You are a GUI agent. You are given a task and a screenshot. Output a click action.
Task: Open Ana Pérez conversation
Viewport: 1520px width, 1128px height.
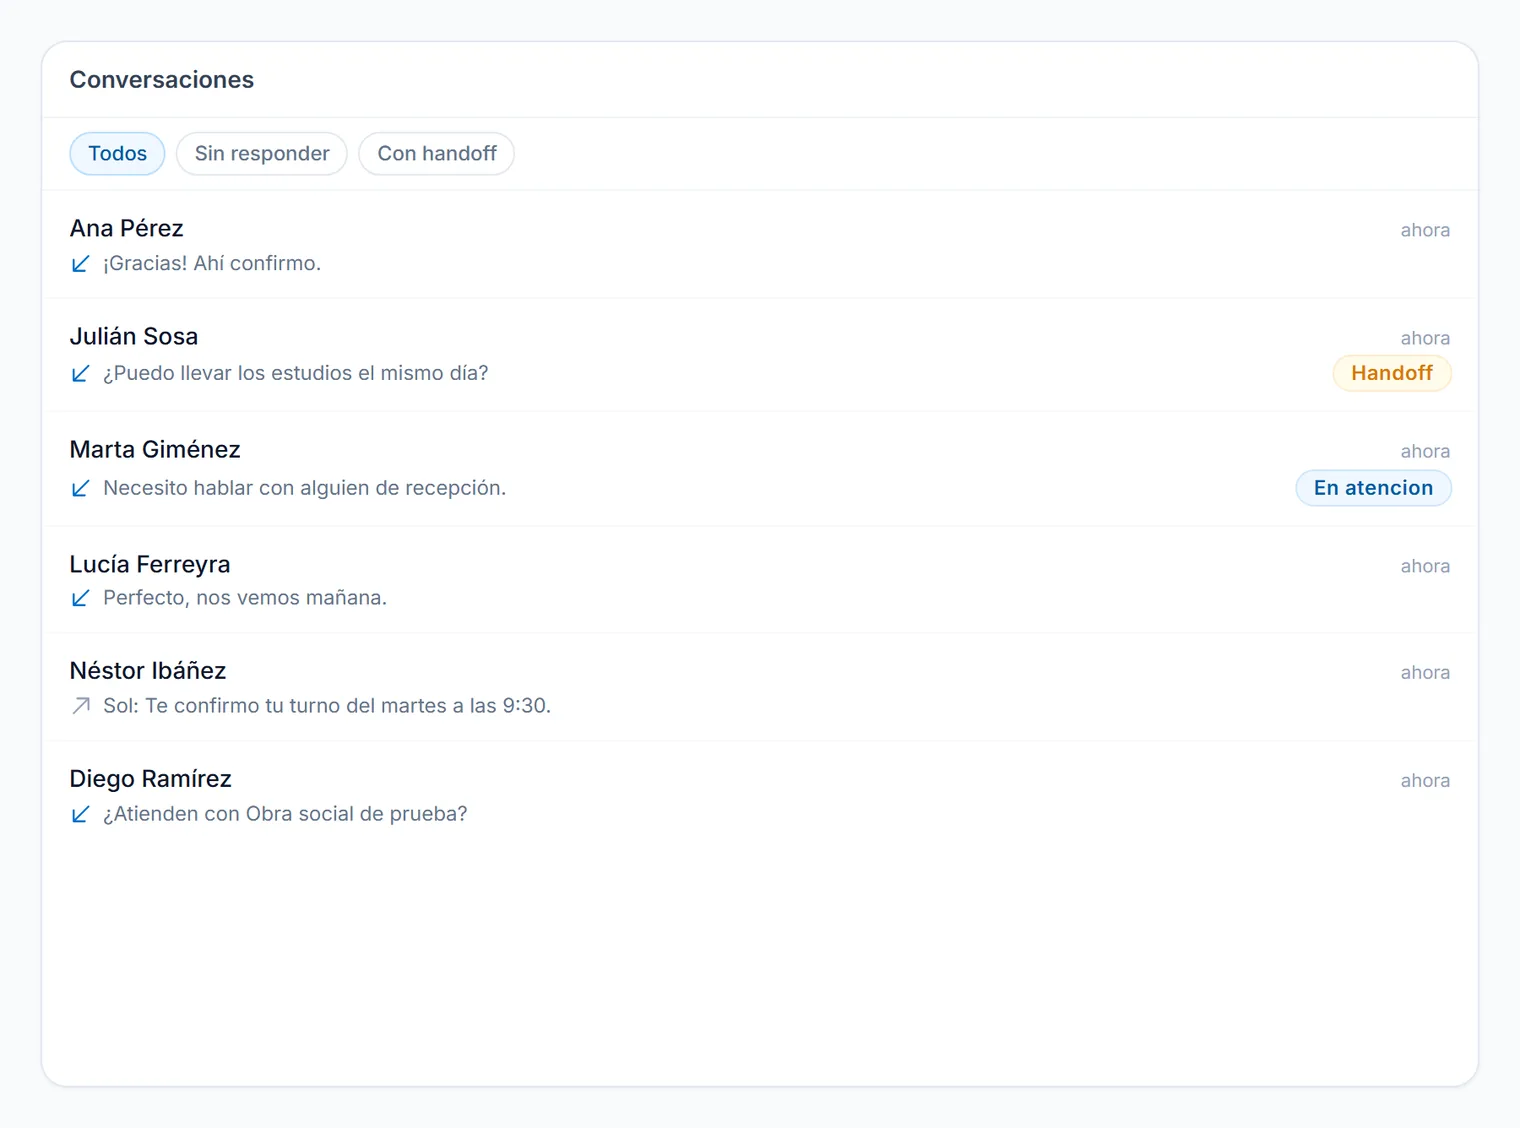tap(760, 245)
